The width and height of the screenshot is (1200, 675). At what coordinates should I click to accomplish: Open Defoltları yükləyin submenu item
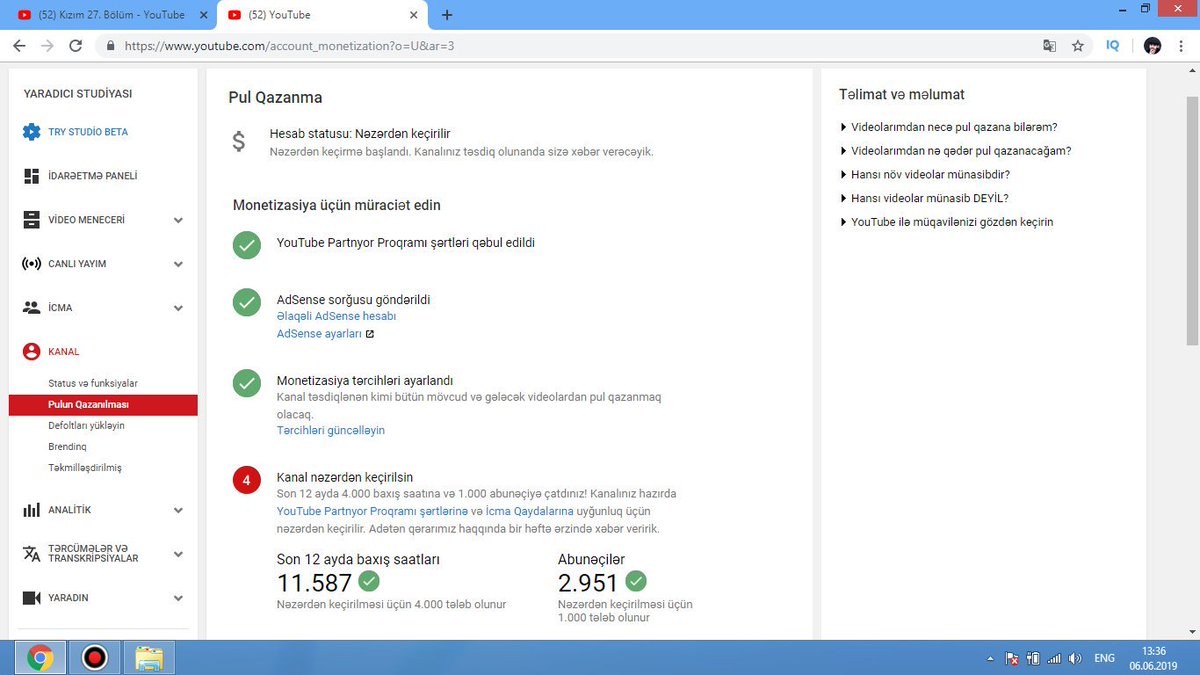[x=86, y=426]
